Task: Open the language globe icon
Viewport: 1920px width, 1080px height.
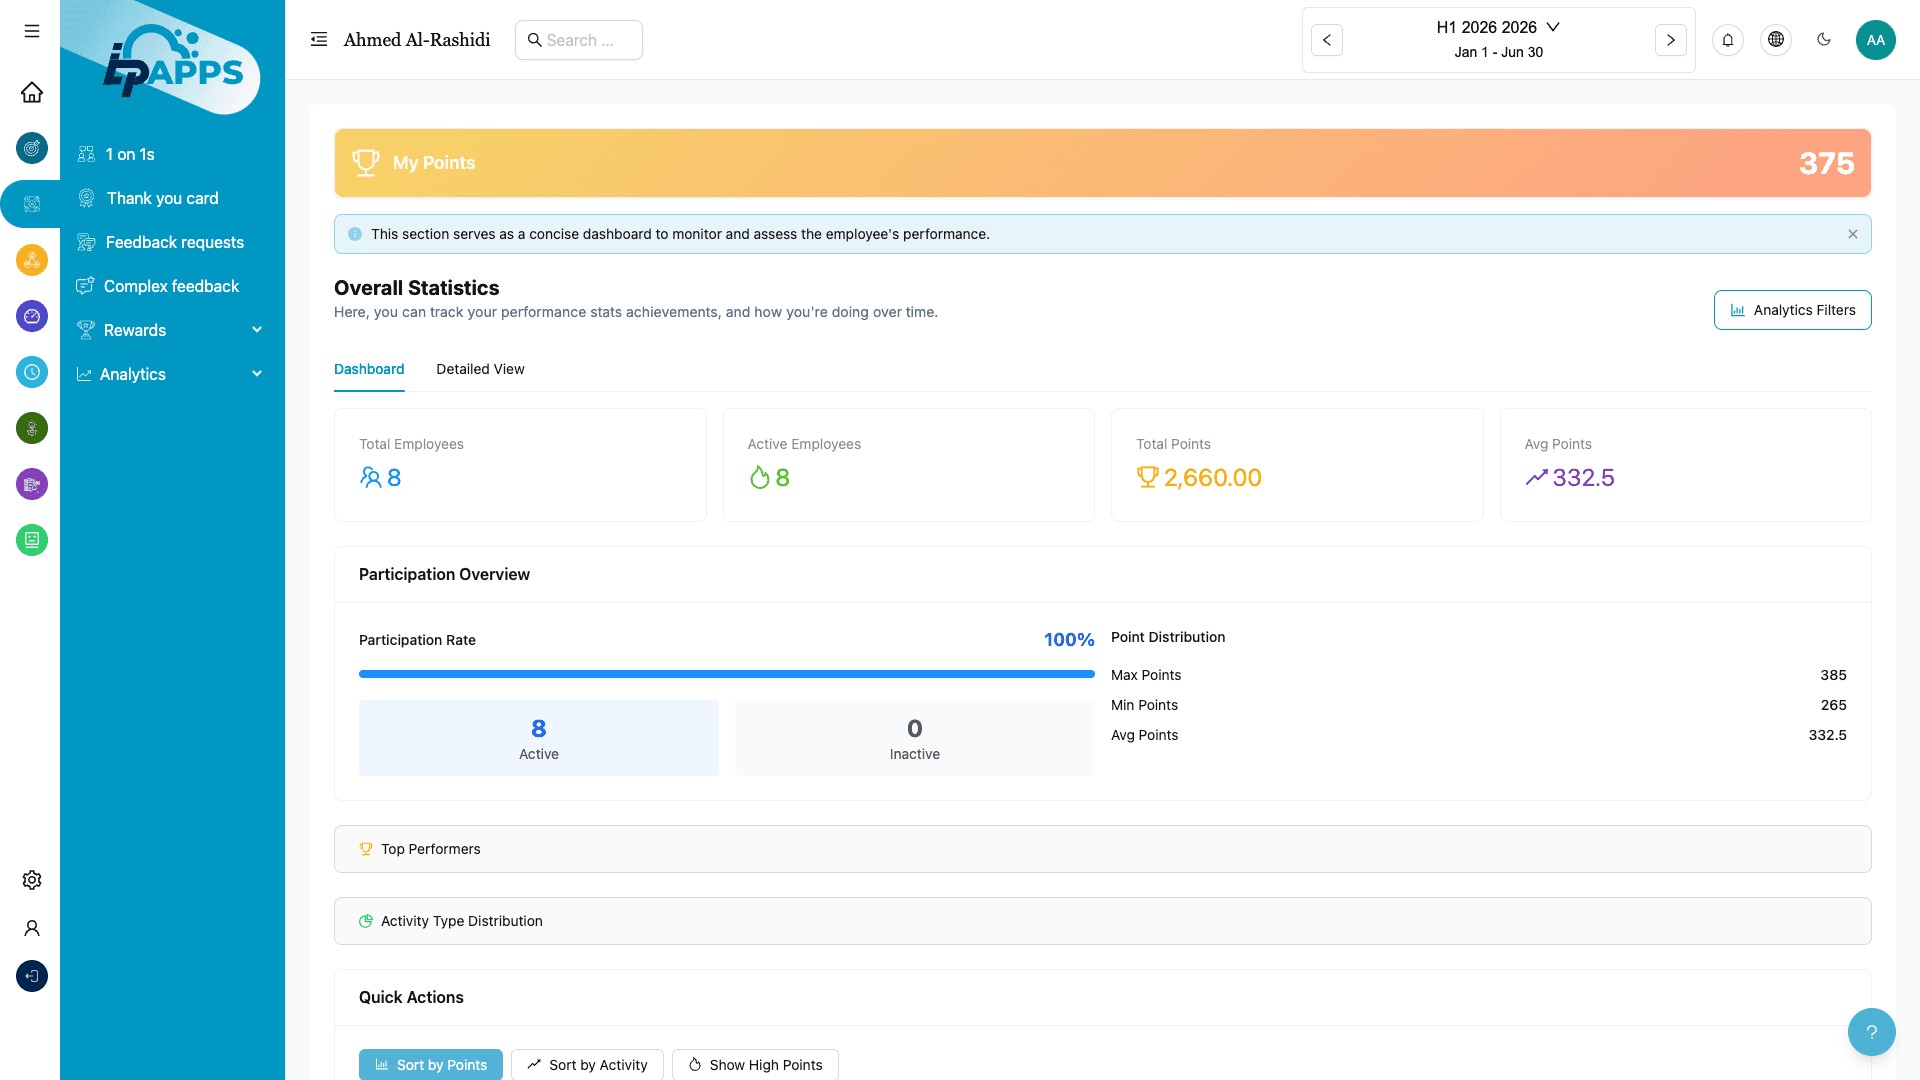Action: [x=1776, y=40]
